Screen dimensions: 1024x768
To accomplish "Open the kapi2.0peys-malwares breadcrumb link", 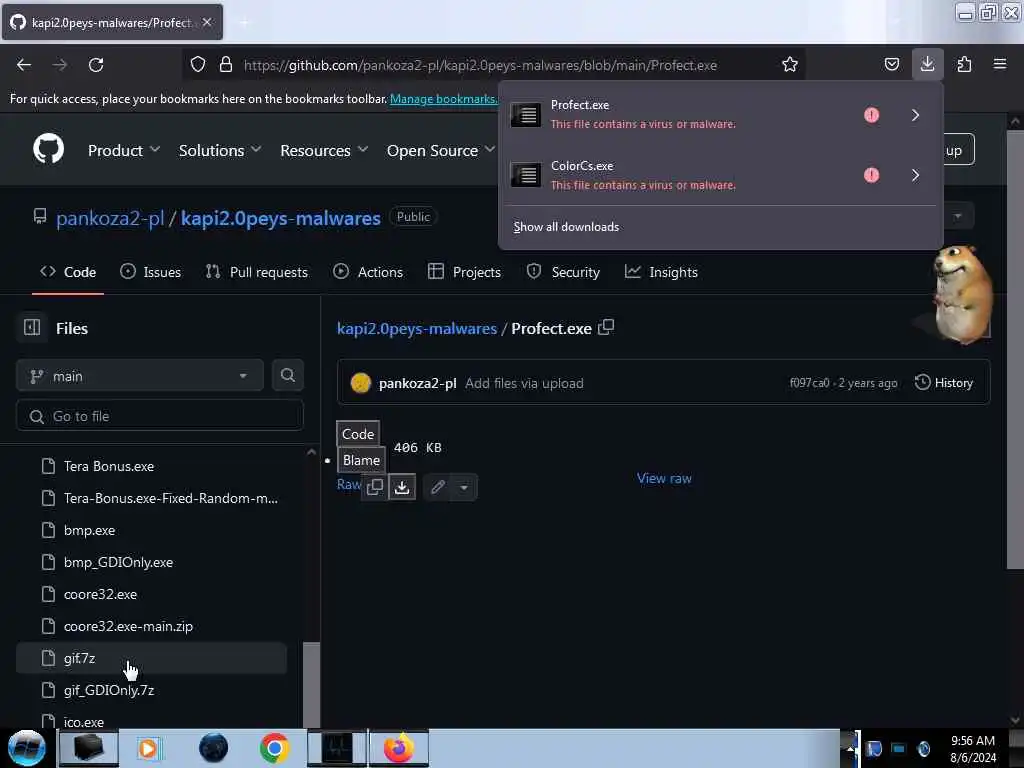I will 417,328.
